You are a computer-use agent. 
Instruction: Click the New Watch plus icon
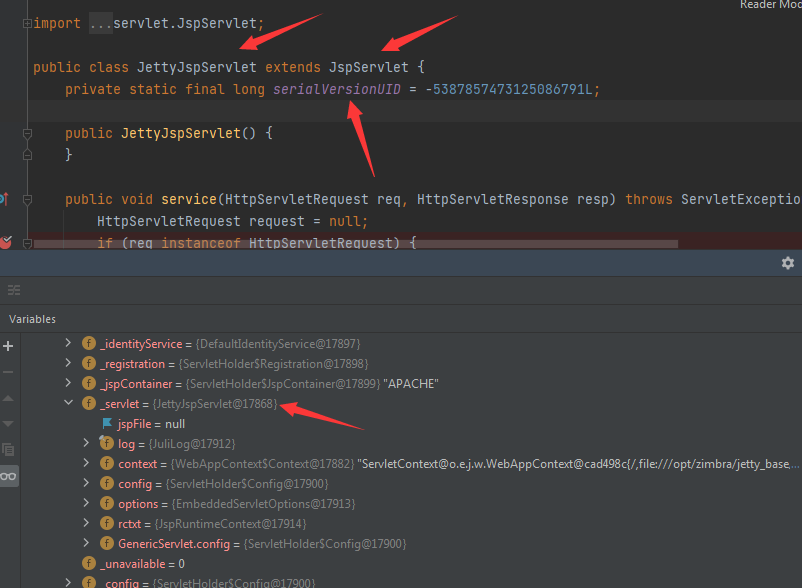click(9, 346)
